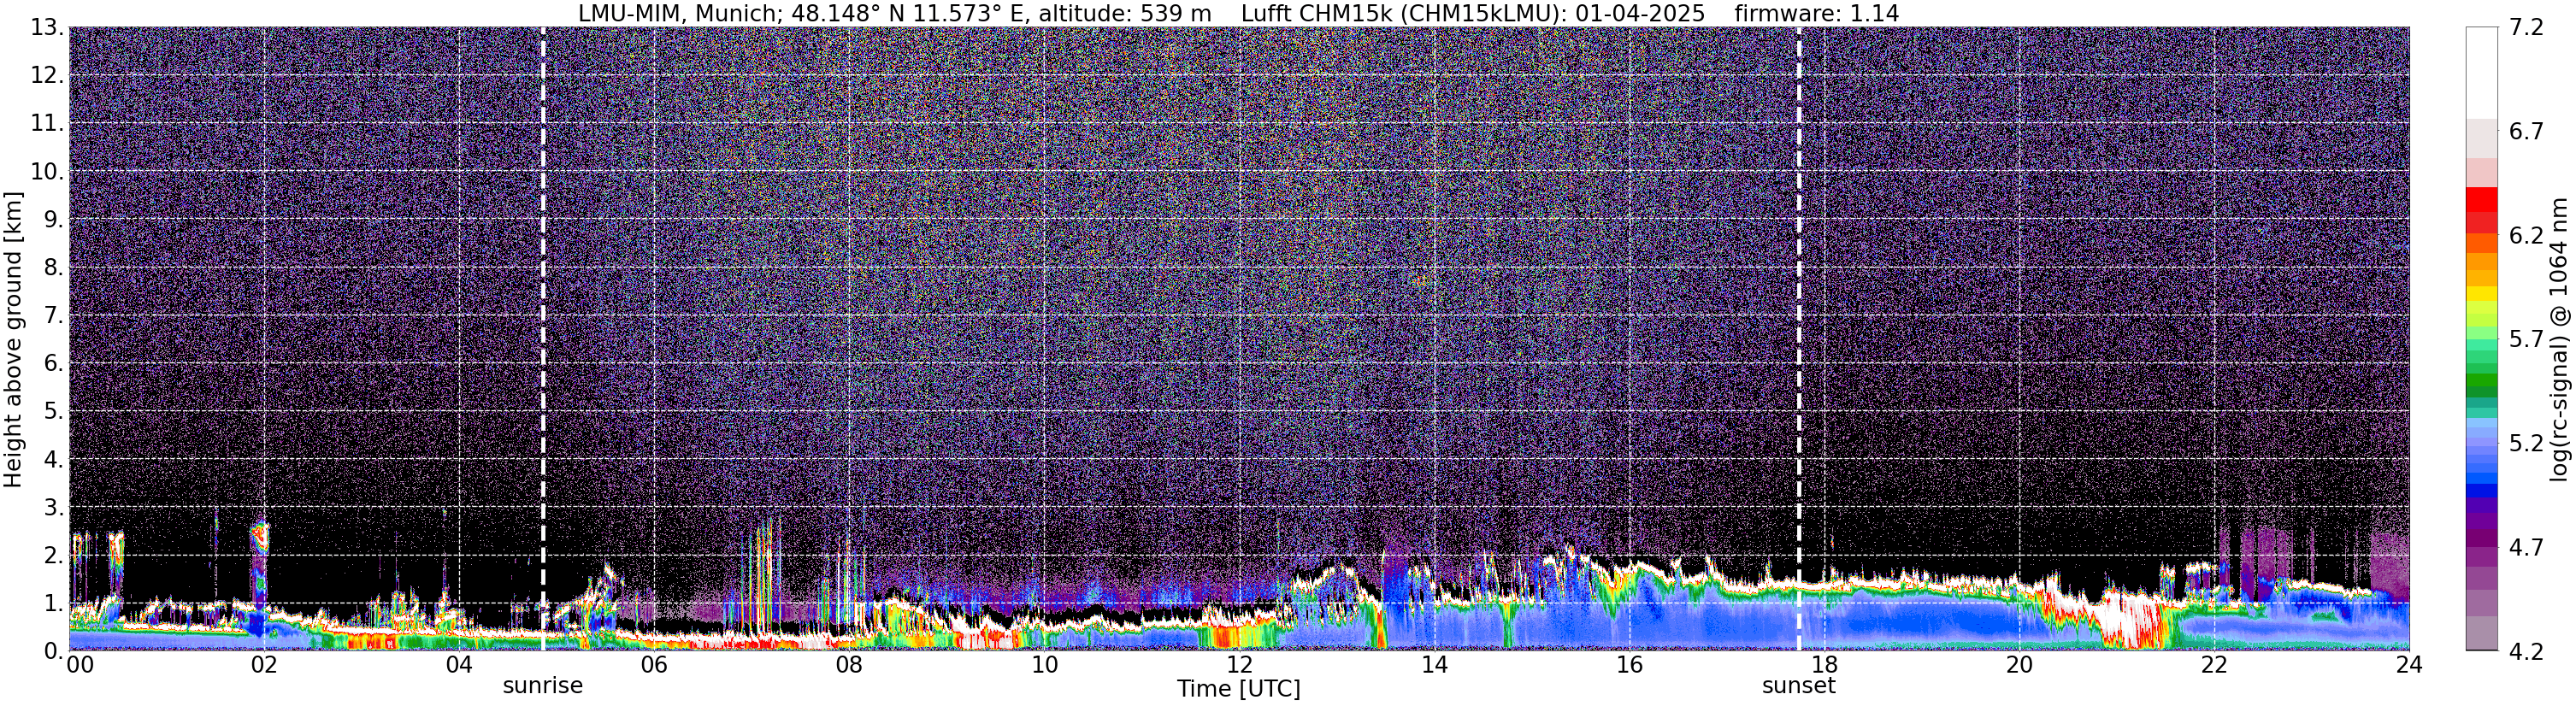Click the '22' time tick label
The height and width of the screenshot is (706, 2576).
click(2214, 665)
